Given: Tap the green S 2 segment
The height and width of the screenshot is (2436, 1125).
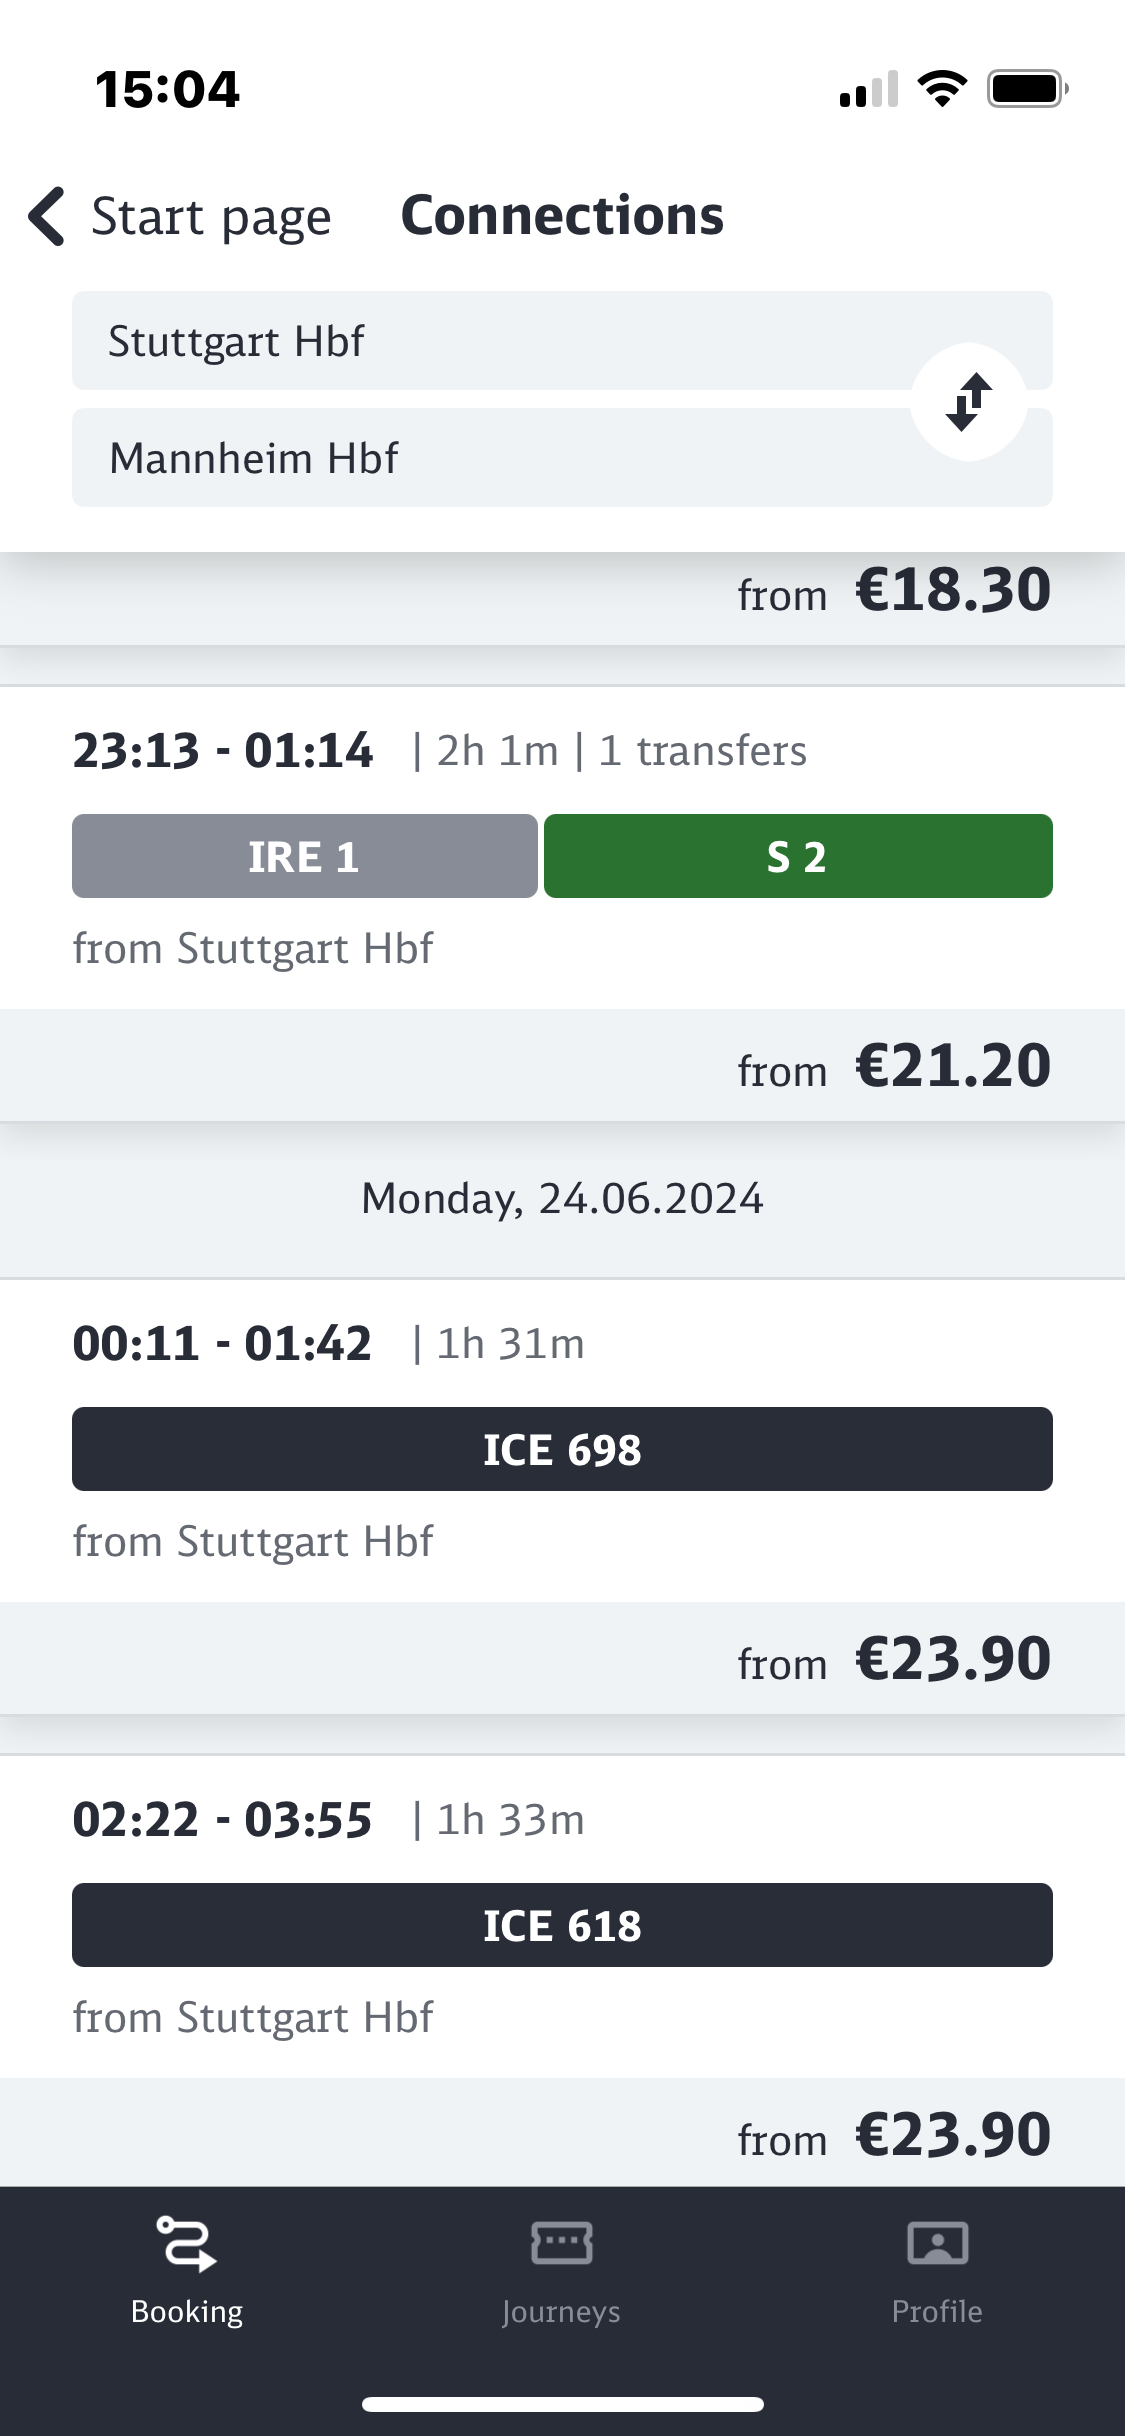Looking at the screenshot, I should 797,856.
